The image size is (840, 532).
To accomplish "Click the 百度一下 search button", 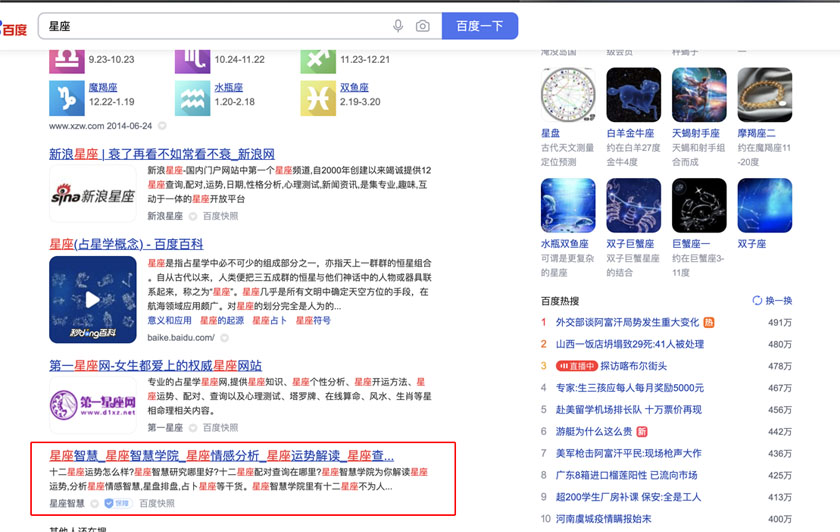I will point(479,26).
